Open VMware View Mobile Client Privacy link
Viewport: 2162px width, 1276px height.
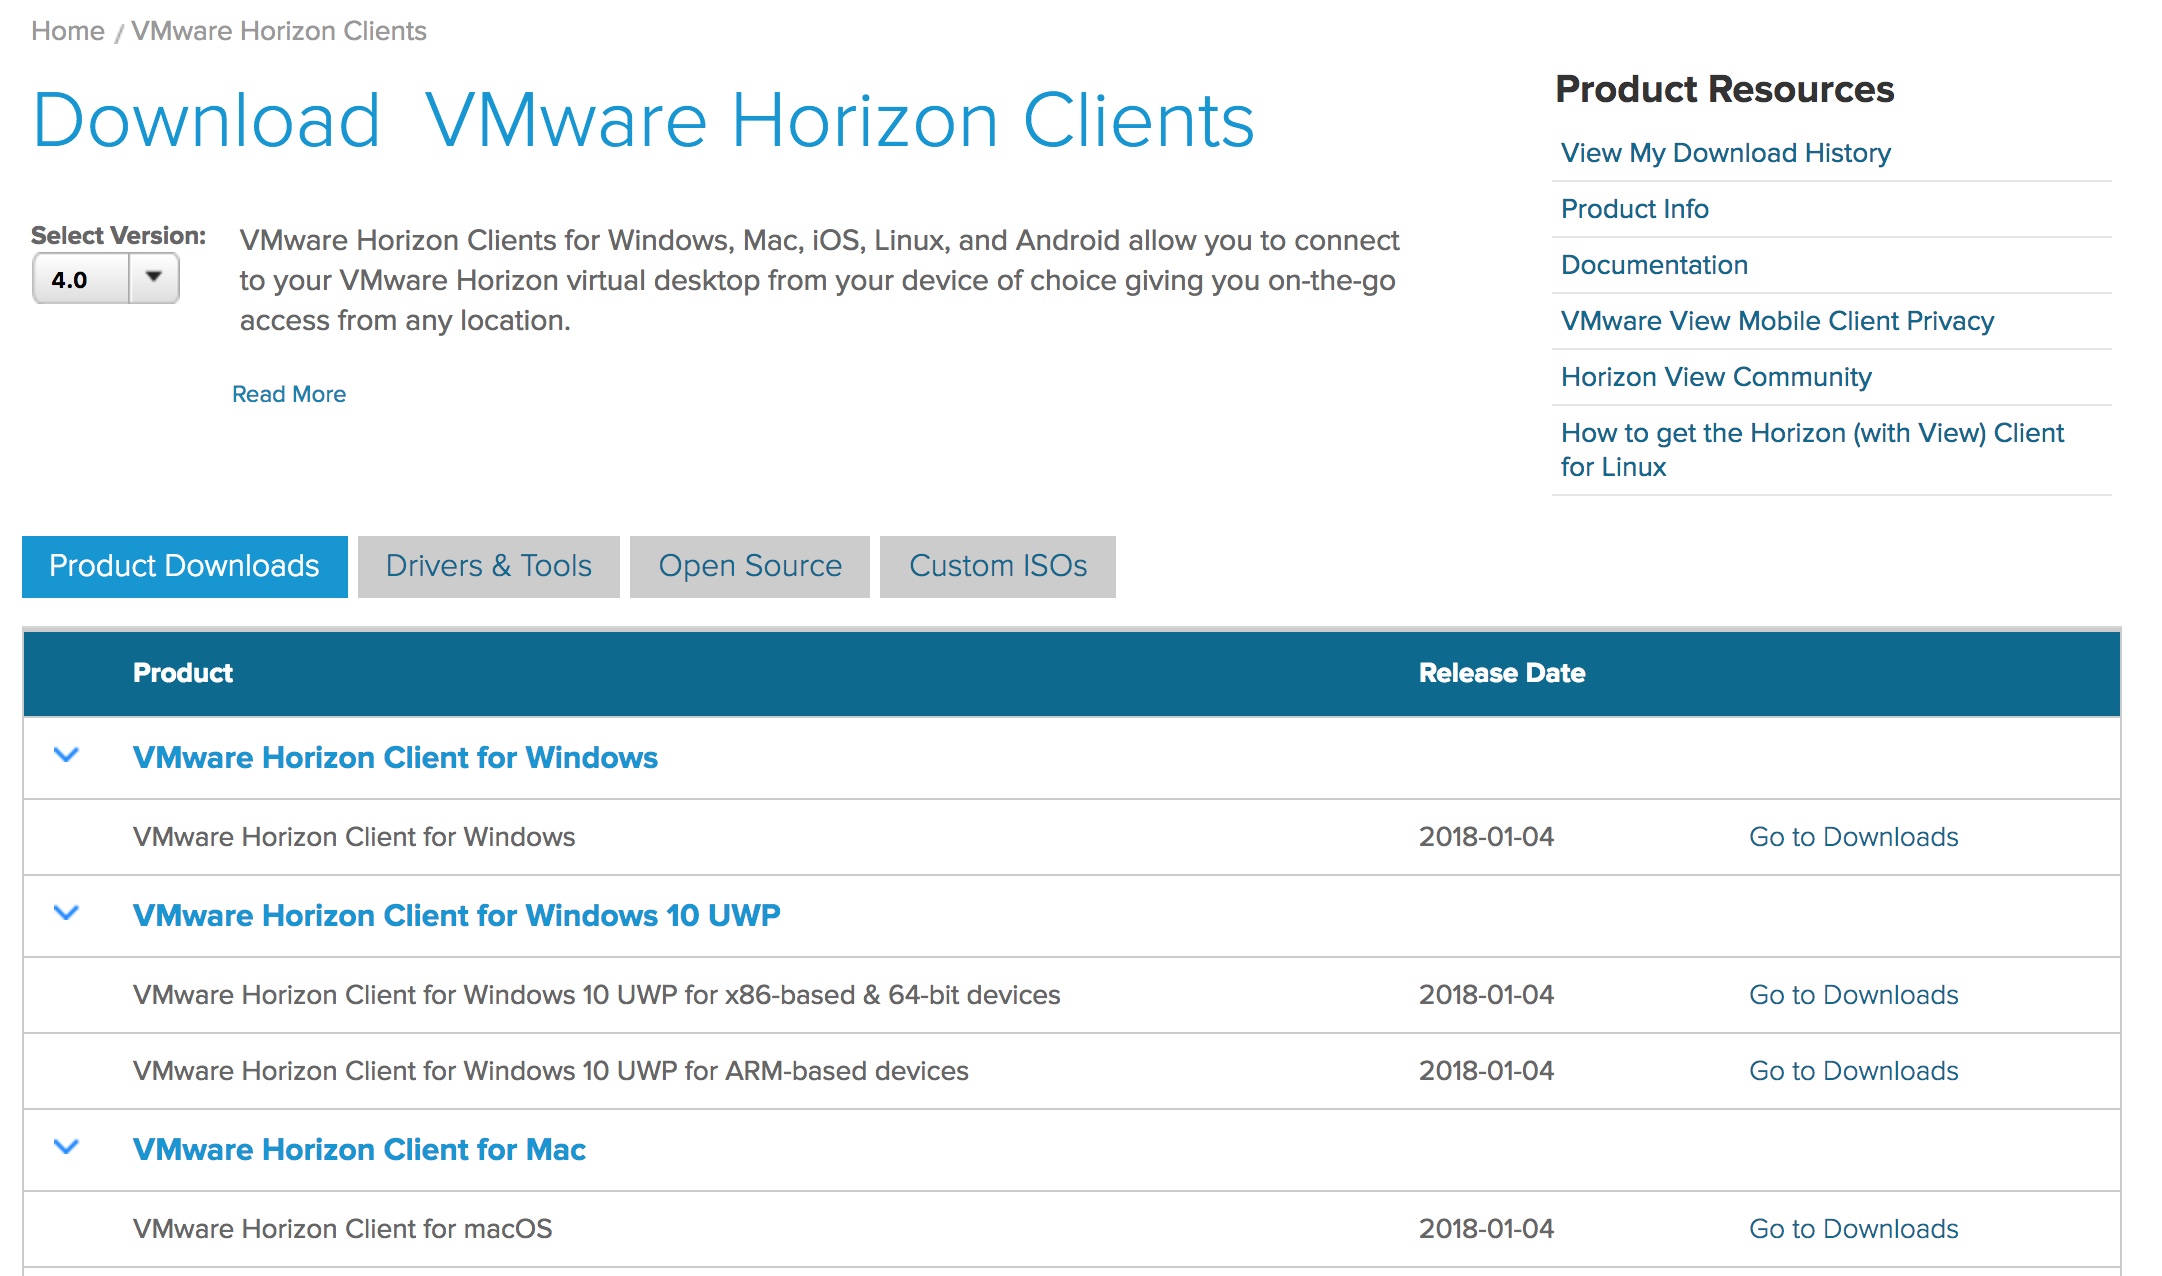pyautogui.click(x=1777, y=321)
